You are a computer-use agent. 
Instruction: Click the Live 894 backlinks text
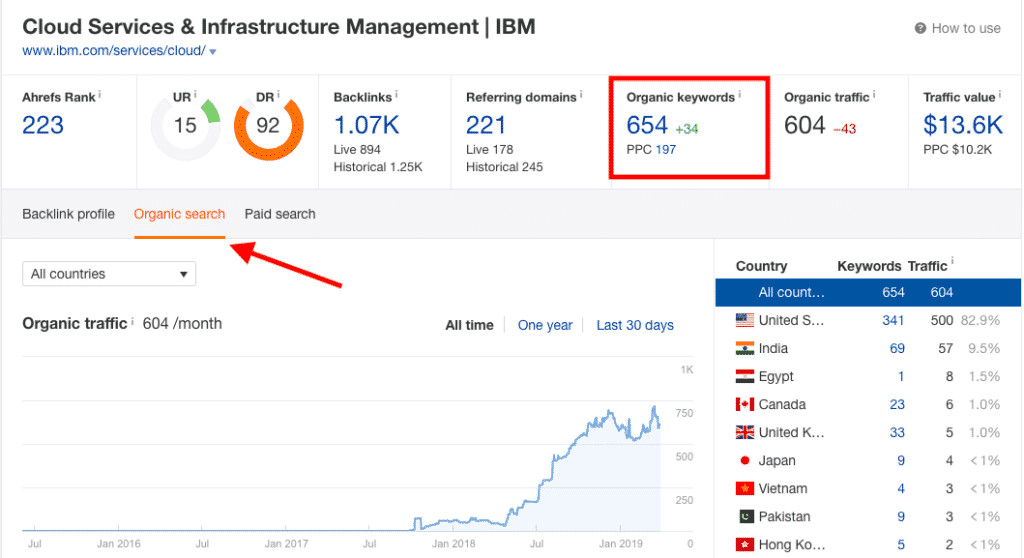pyautogui.click(x=357, y=150)
